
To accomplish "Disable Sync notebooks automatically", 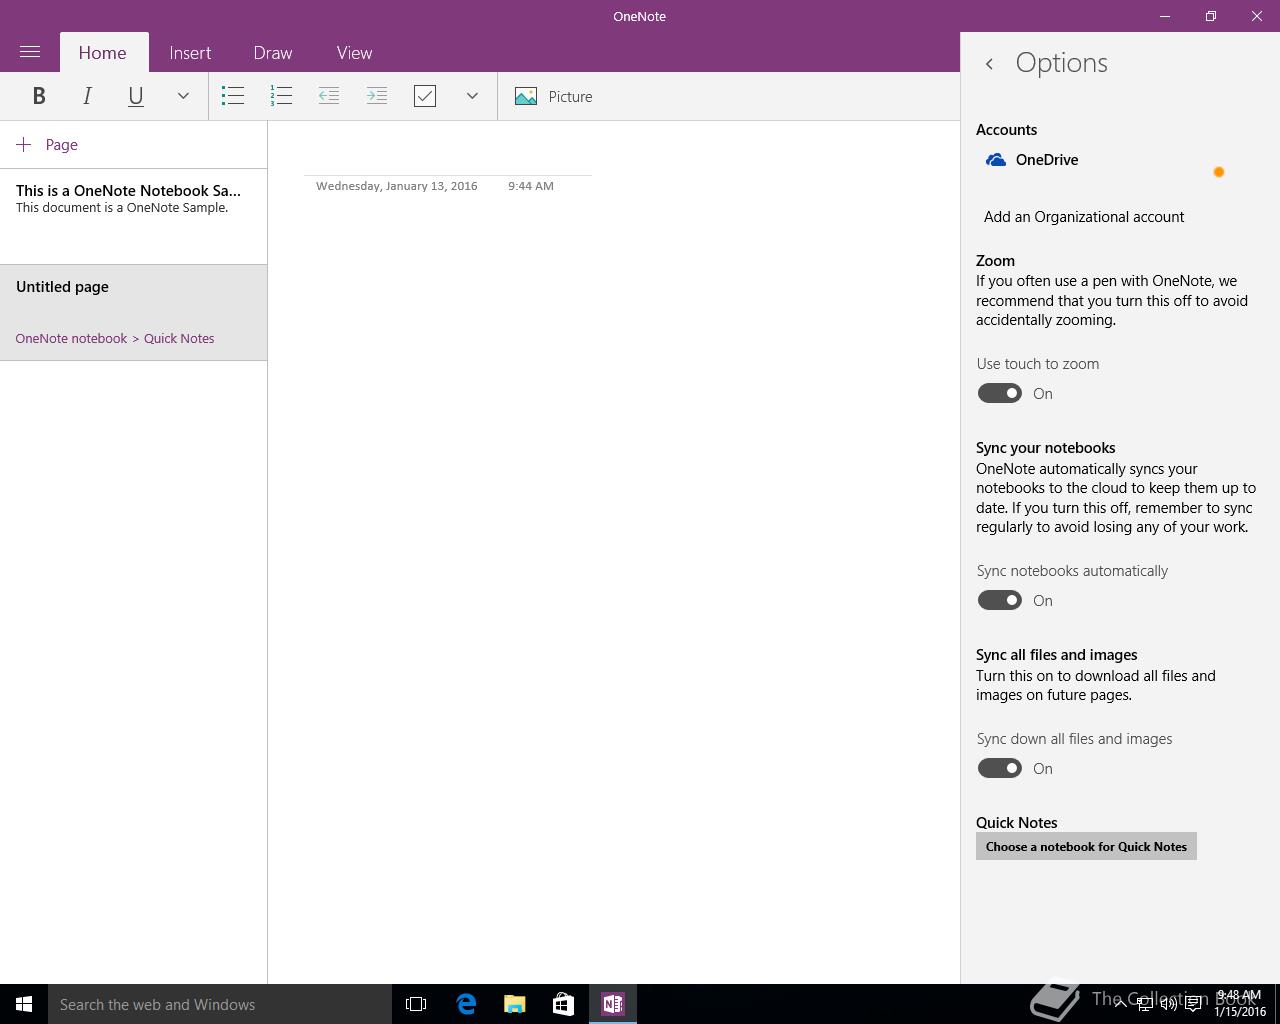I will 1000,600.
